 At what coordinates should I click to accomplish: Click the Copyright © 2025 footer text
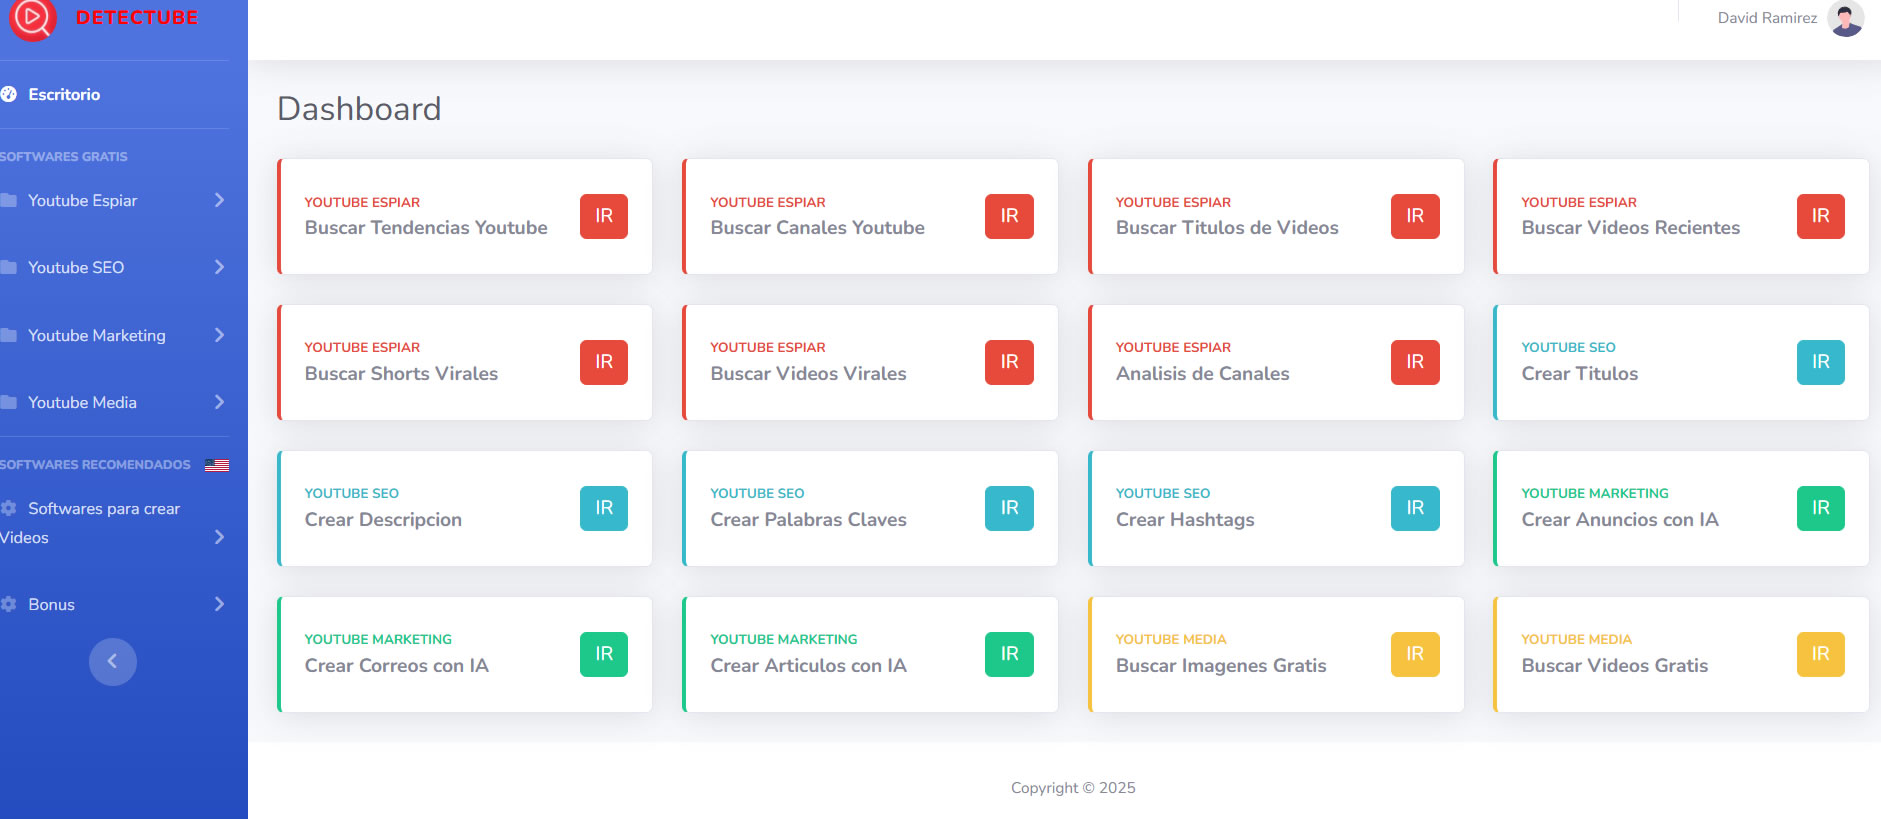[1073, 788]
